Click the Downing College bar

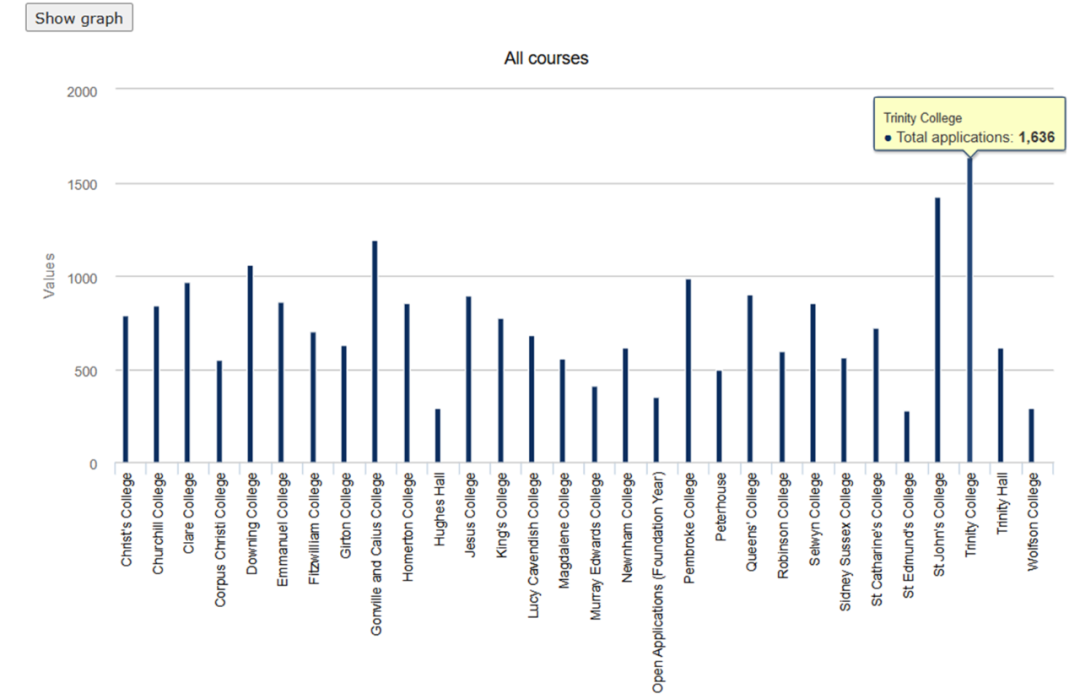click(x=250, y=365)
